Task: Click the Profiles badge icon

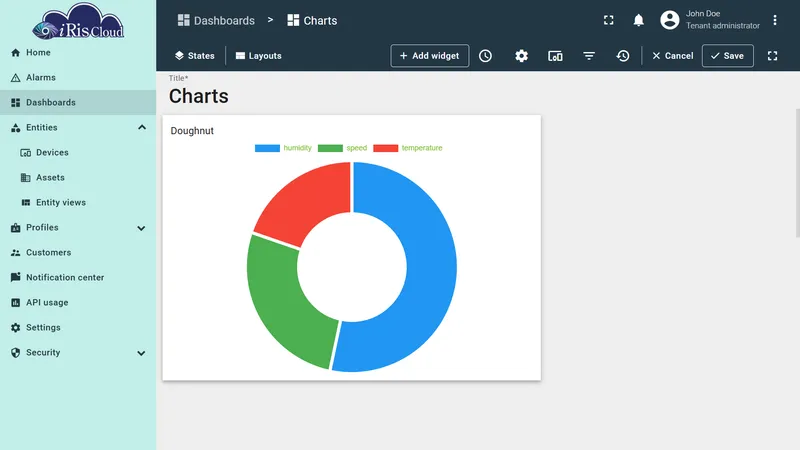Action: (16, 228)
